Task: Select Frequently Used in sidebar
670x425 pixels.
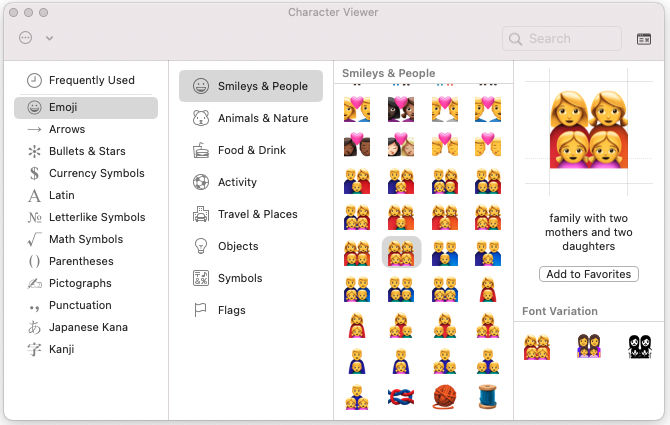Action: [90, 80]
